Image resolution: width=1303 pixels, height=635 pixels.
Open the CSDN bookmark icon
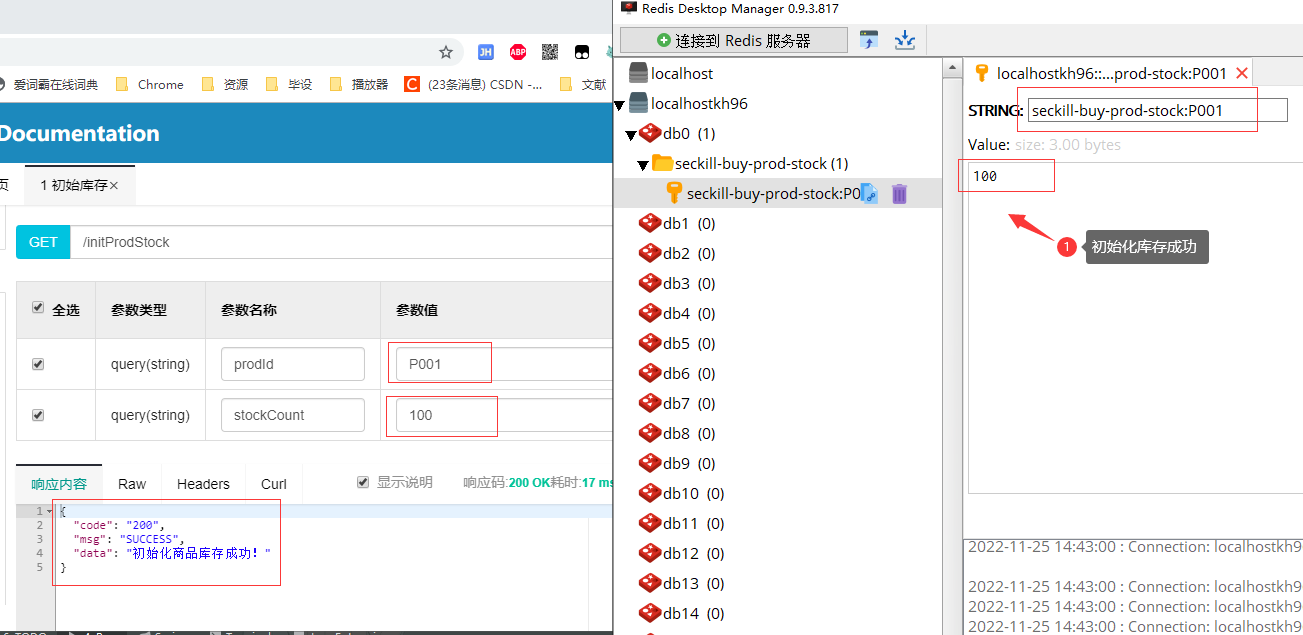pos(411,84)
